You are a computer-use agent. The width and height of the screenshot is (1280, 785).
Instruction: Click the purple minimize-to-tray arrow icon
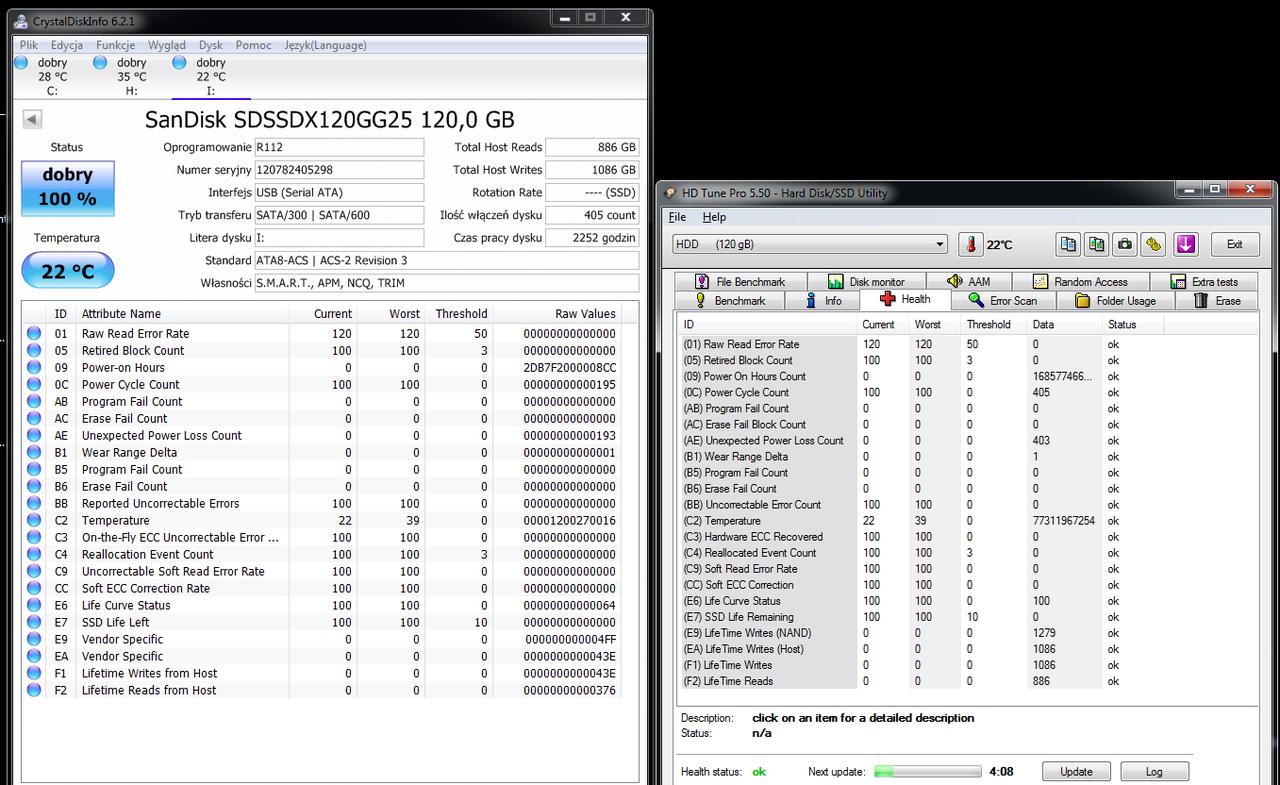tap(1186, 244)
